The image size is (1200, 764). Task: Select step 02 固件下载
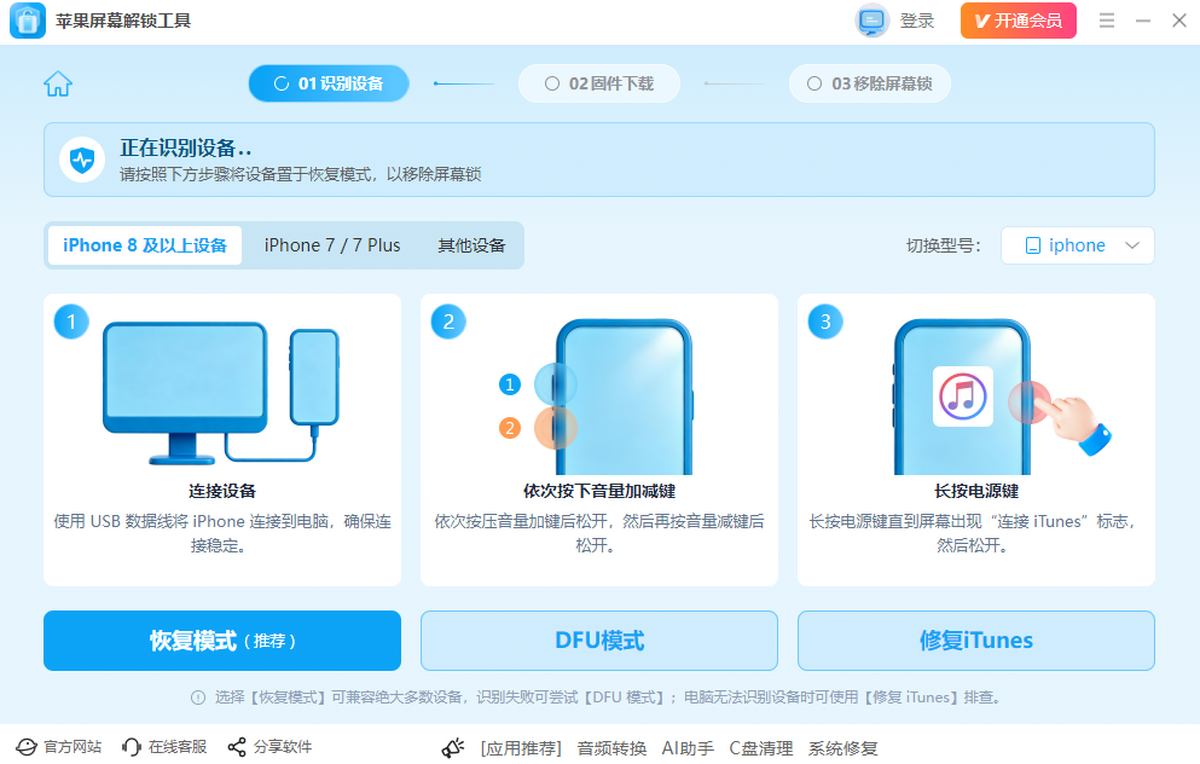click(x=599, y=84)
